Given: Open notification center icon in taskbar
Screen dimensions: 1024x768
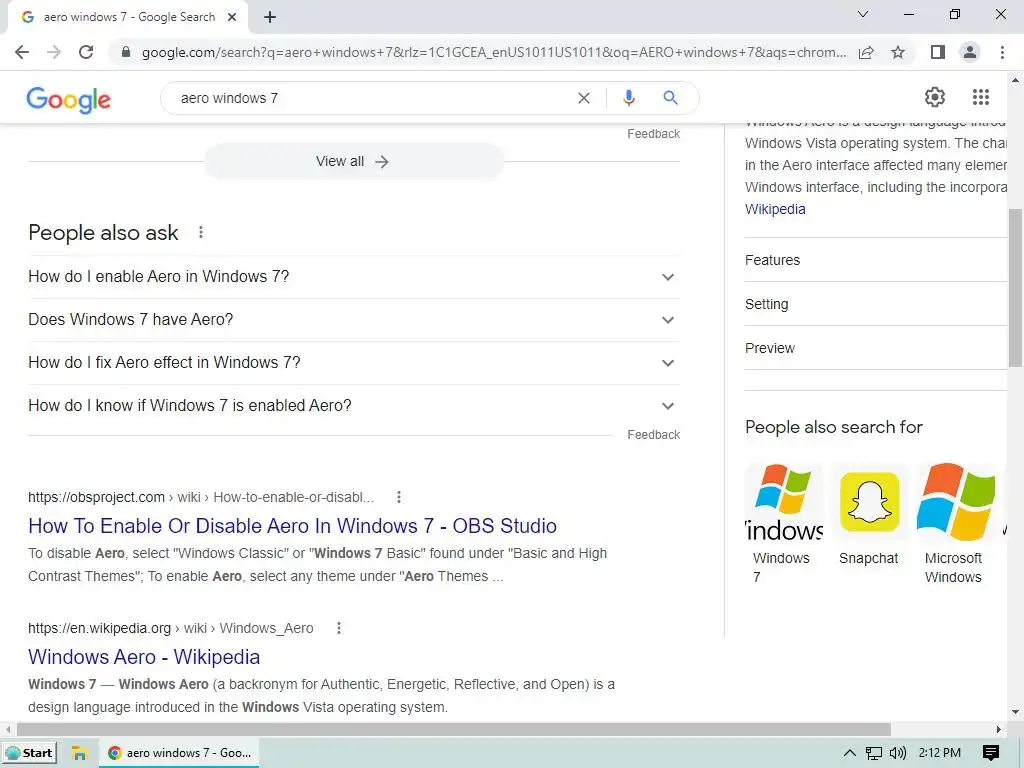Looking at the screenshot, I should coord(991,753).
